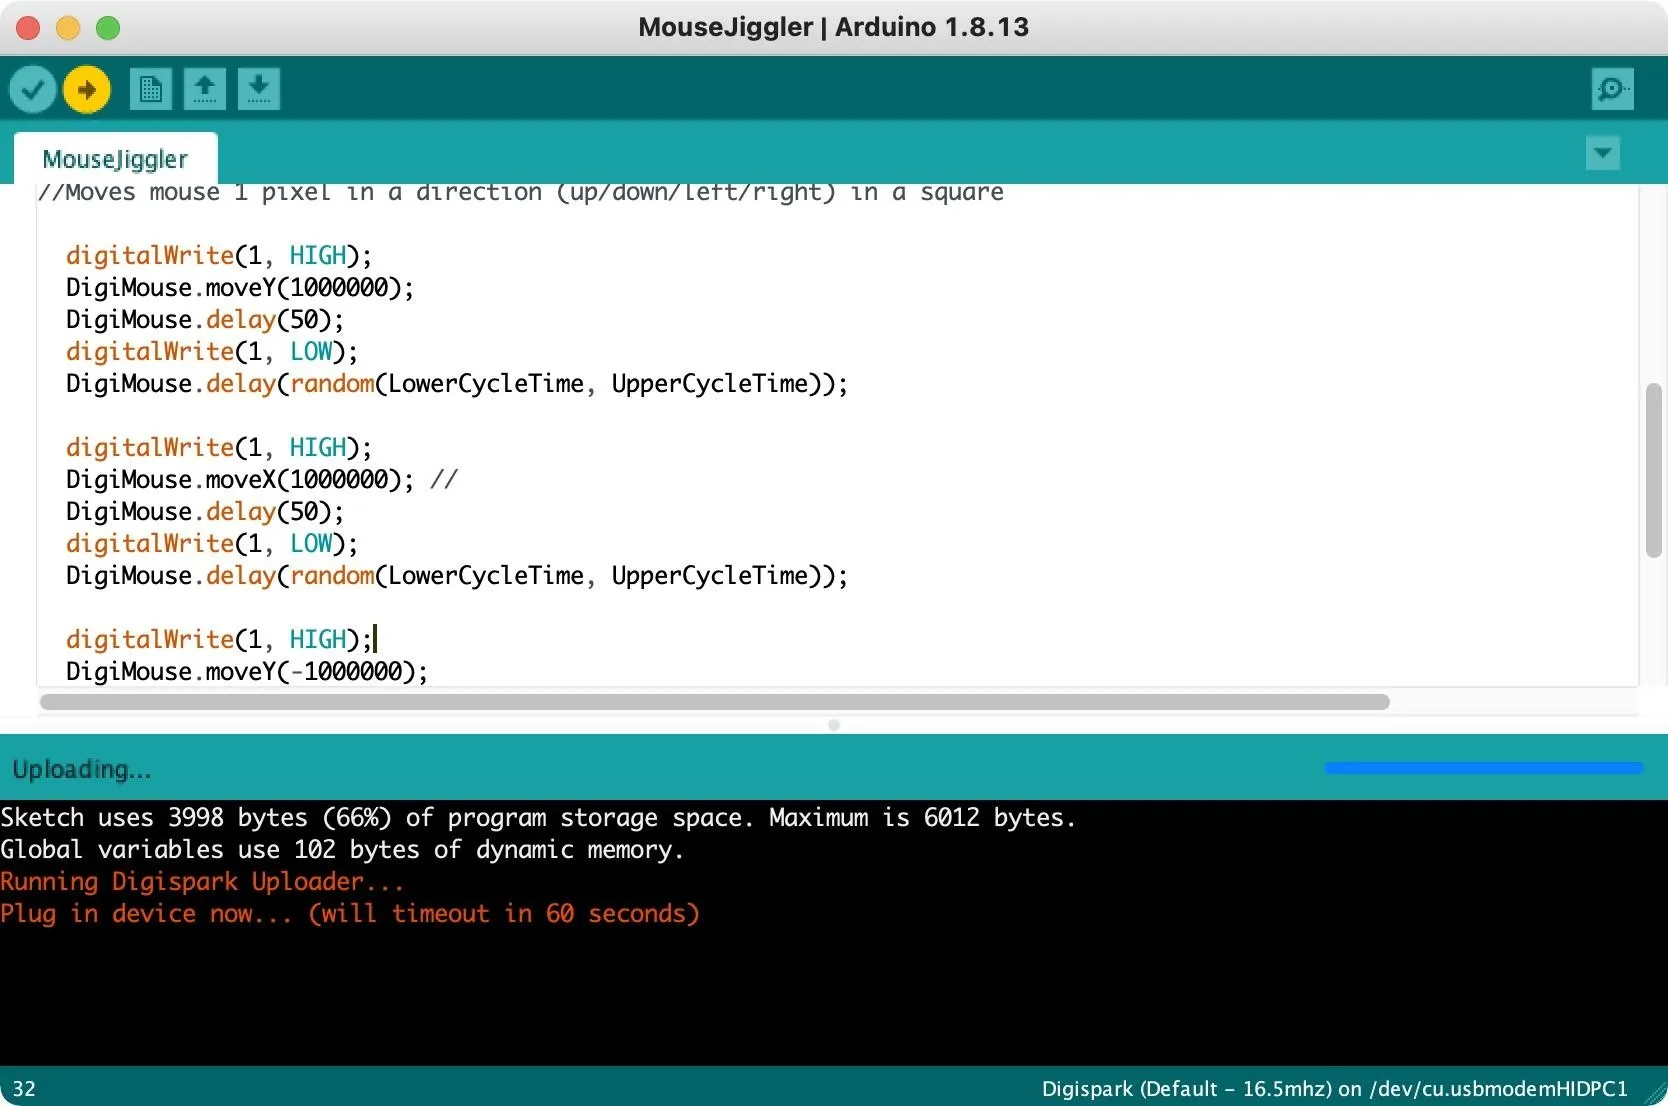Image resolution: width=1668 pixels, height=1106 pixels.
Task: Click the console divider handle dot
Action: tap(834, 725)
